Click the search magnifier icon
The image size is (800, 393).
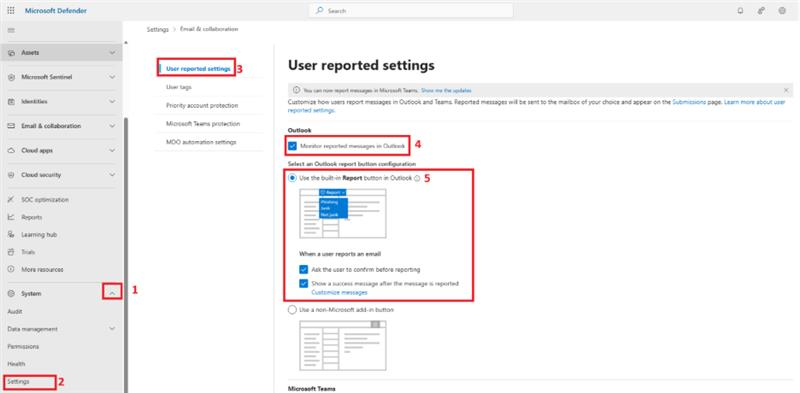pos(320,10)
